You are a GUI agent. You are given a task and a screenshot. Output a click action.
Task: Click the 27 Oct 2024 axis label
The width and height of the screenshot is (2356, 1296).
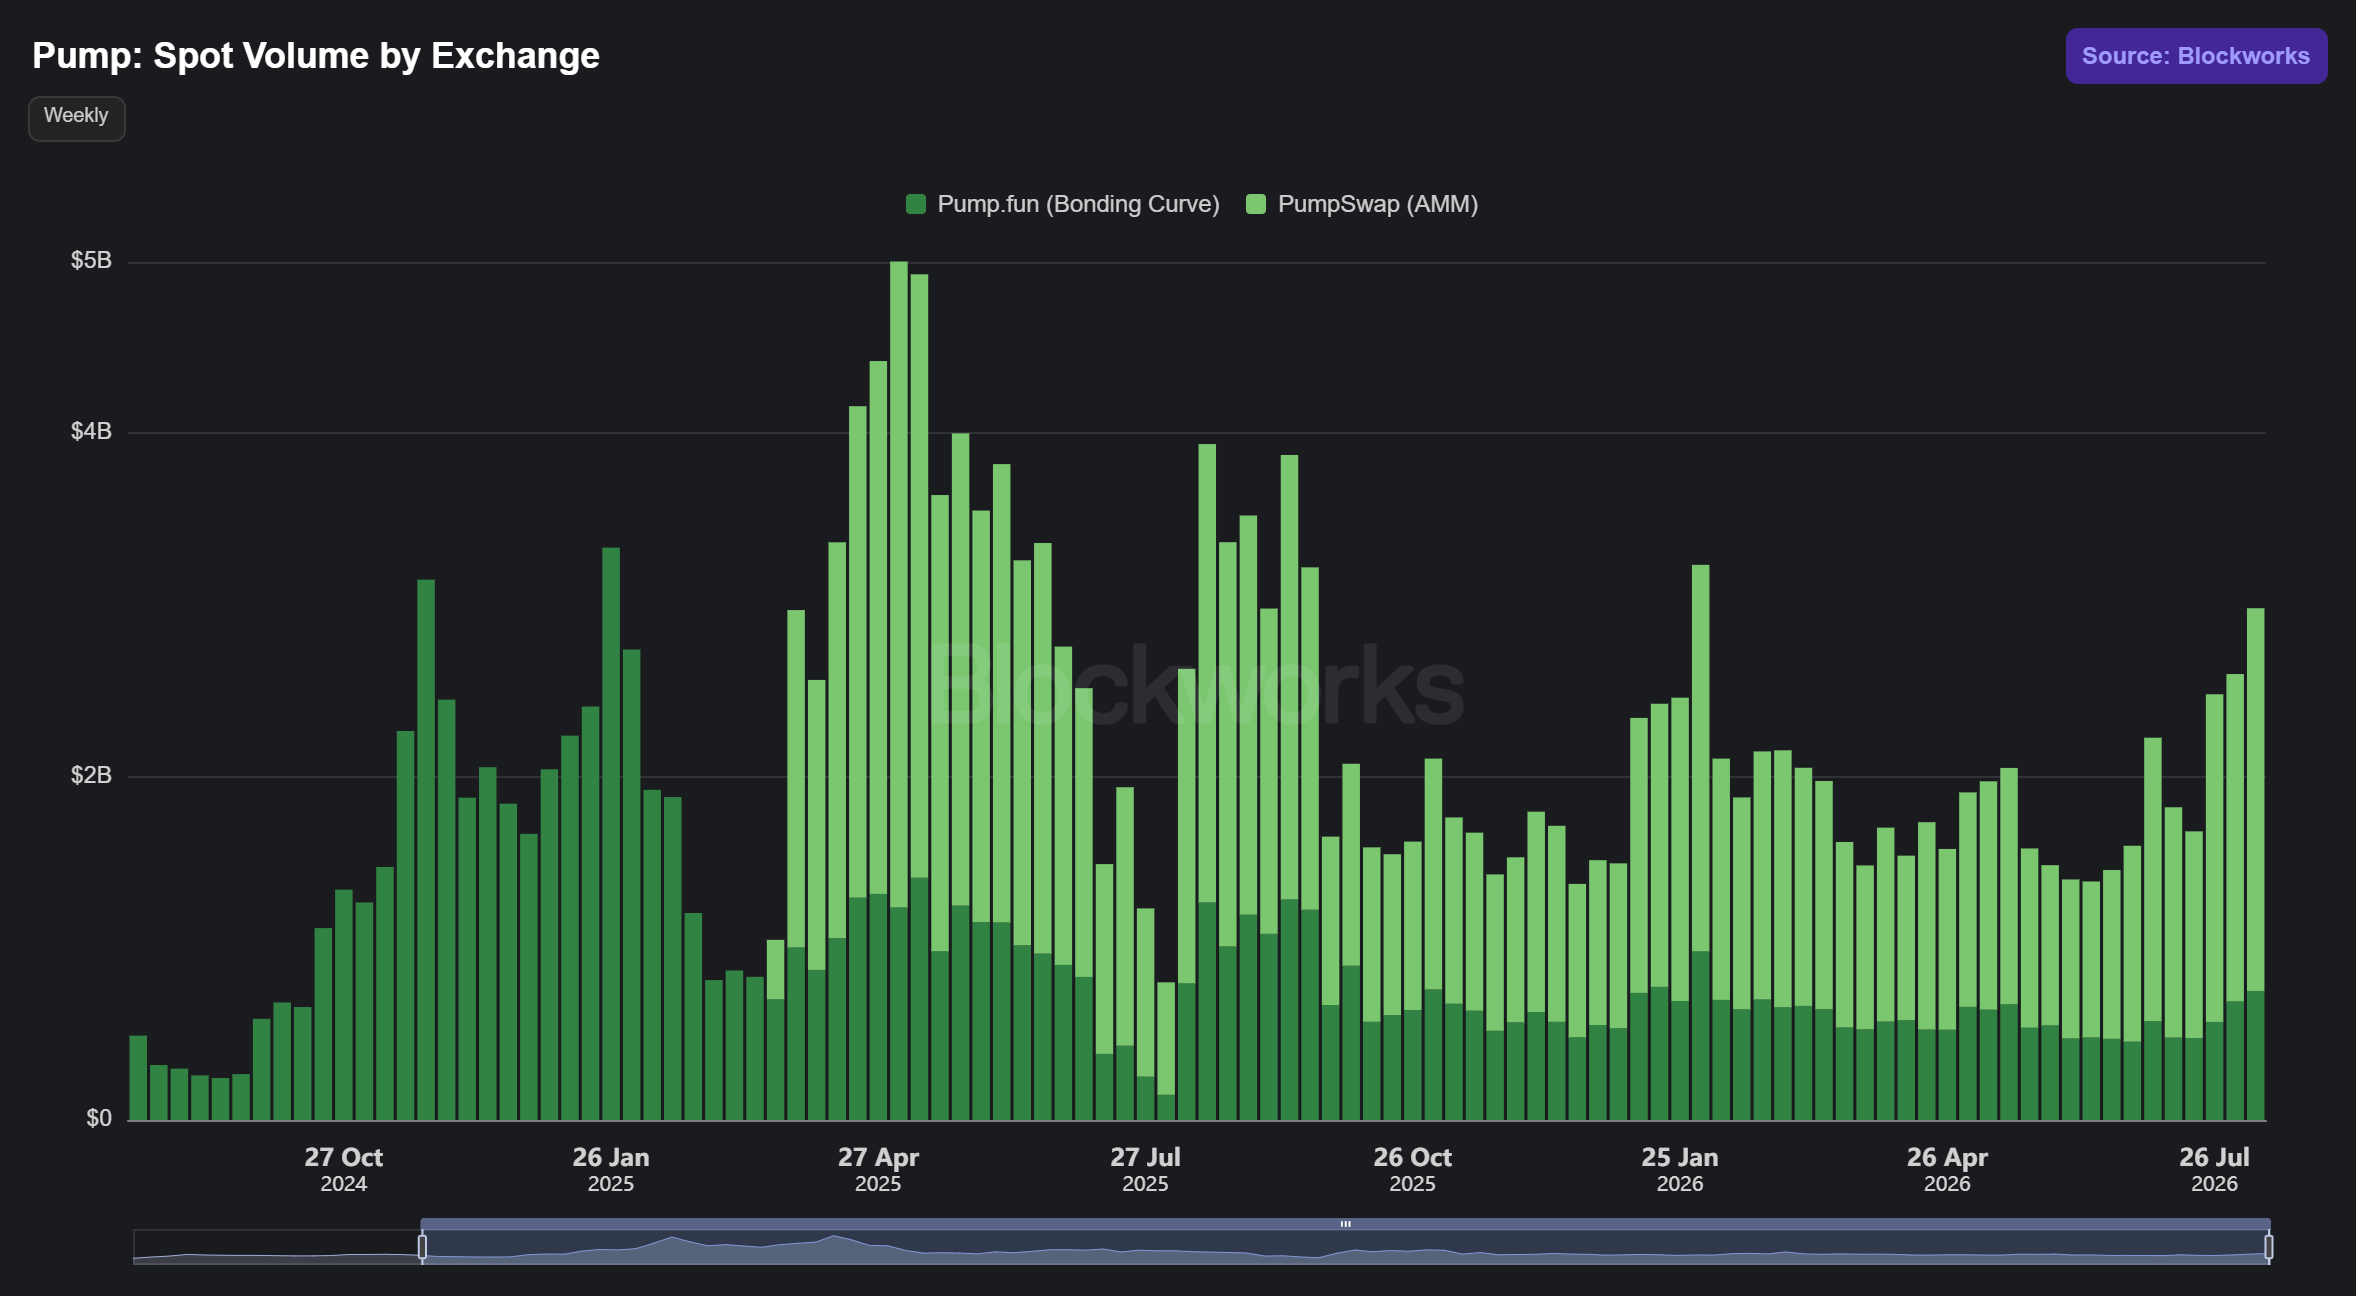tap(344, 1169)
